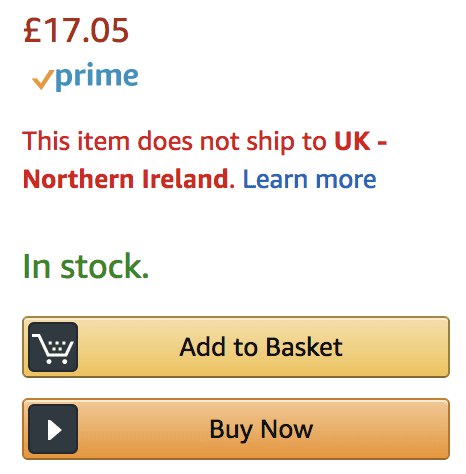Image resolution: width=466 pixels, height=474 pixels.
Task: Click 'This item' at the start of the warning
Action: coord(76,141)
